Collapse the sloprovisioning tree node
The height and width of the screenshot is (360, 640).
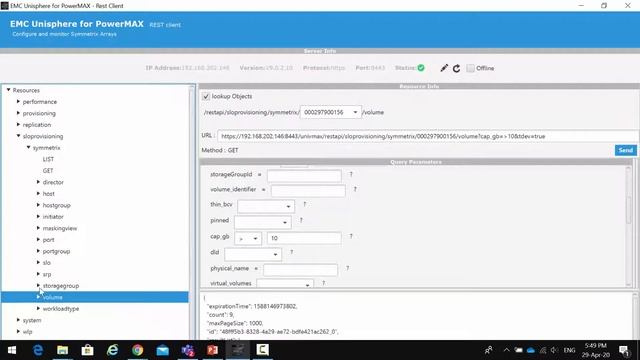[18, 136]
